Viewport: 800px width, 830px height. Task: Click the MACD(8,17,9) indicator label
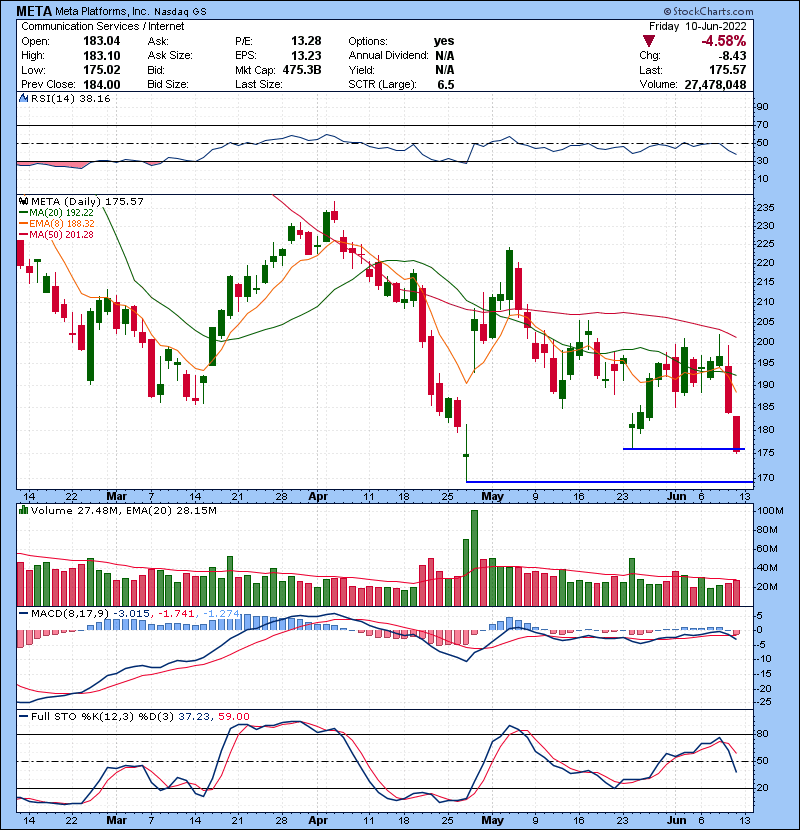[x=70, y=614]
